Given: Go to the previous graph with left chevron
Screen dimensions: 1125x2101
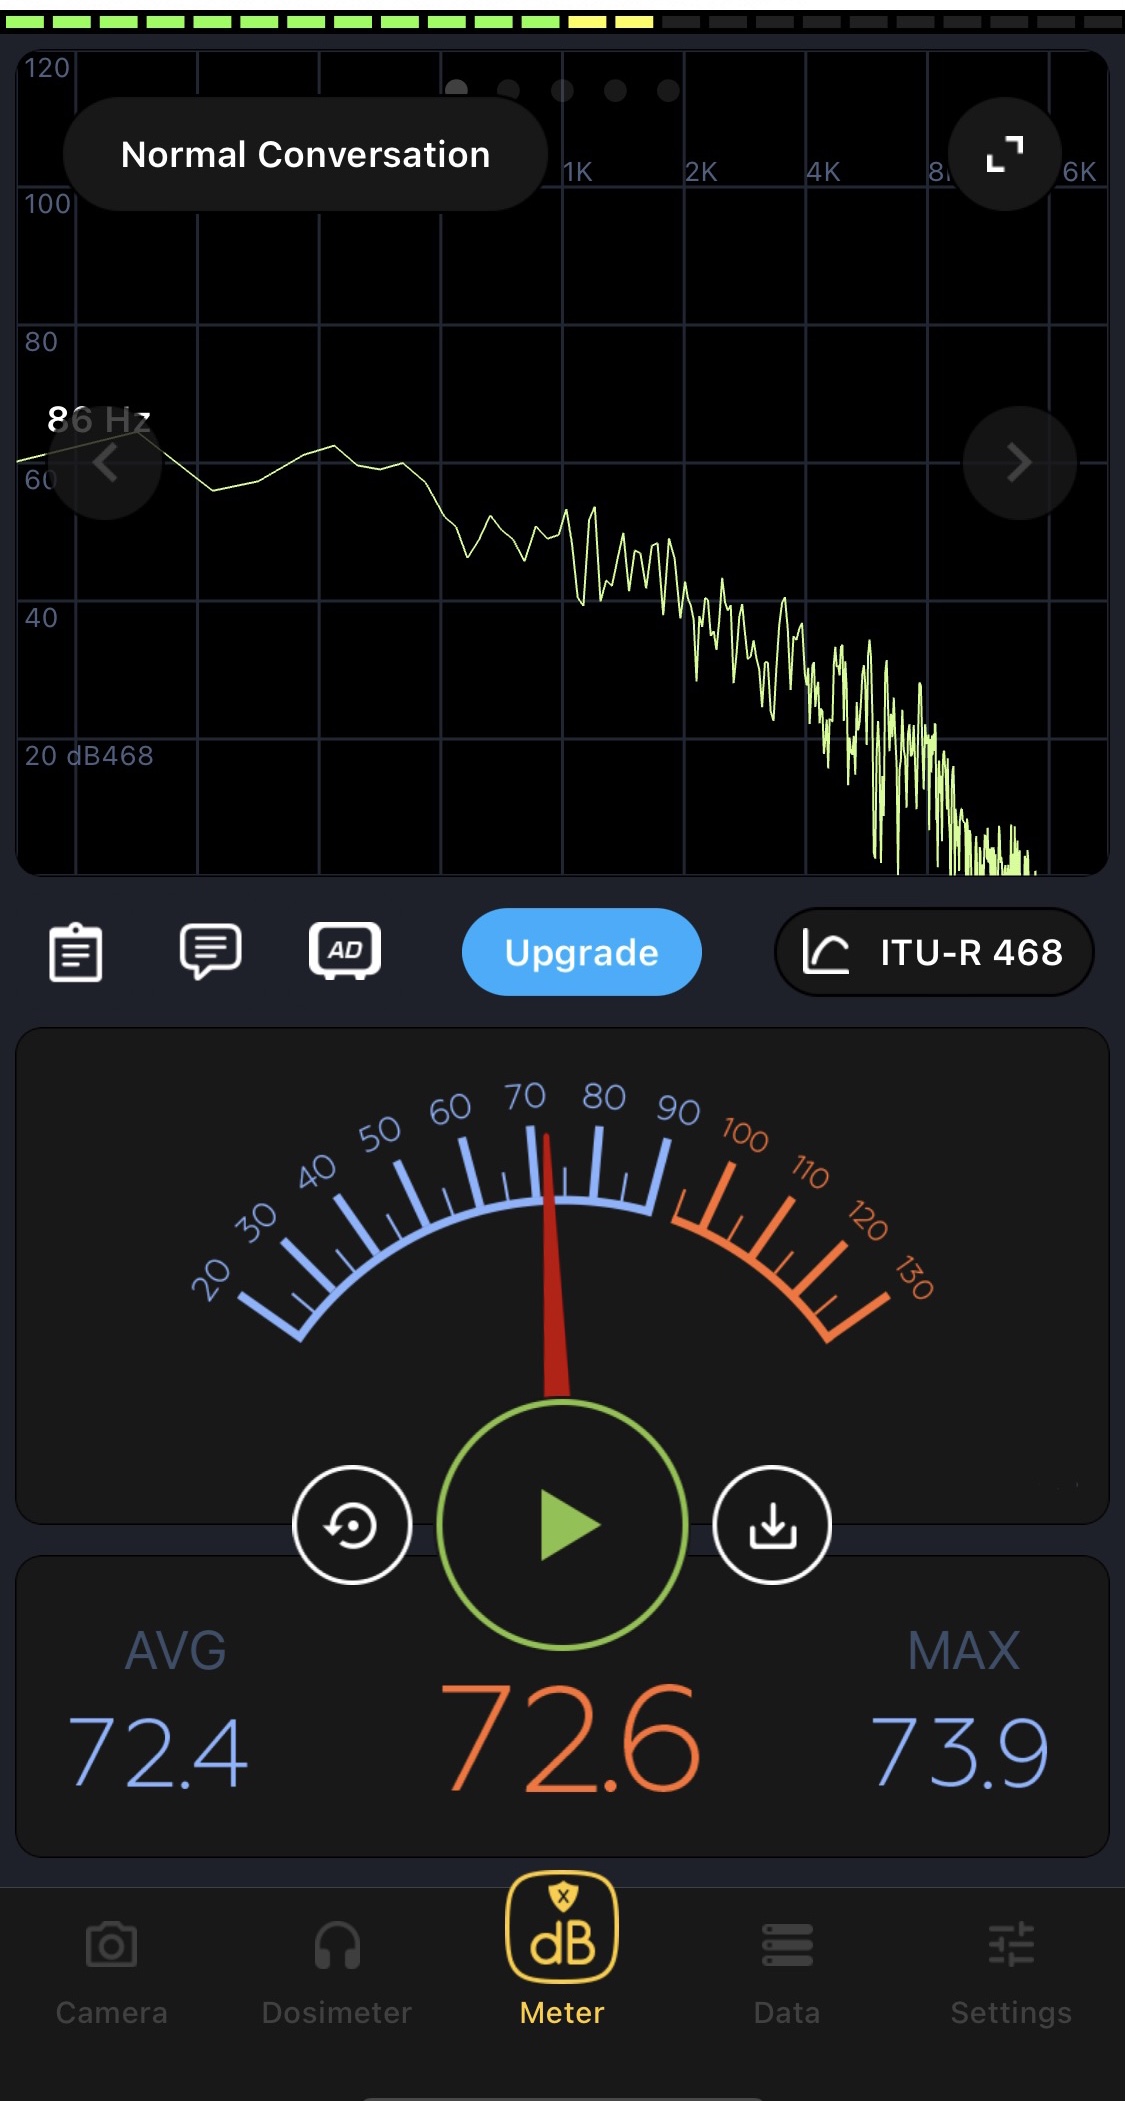Looking at the screenshot, I should (x=105, y=462).
